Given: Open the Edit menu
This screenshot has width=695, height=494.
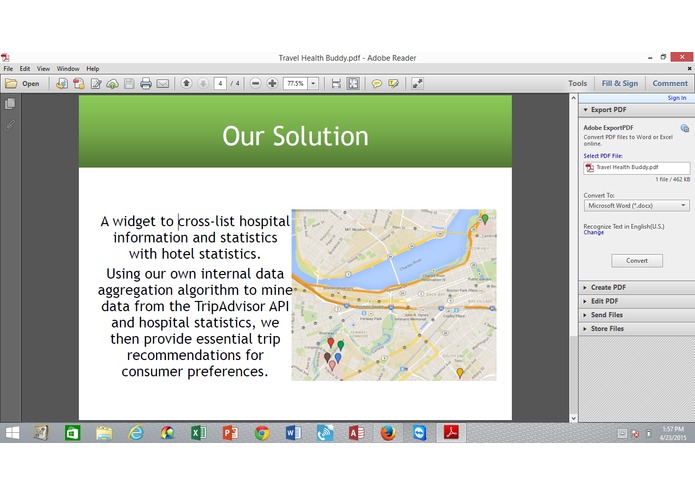Looking at the screenshot, I should click(x=25, y=69).
